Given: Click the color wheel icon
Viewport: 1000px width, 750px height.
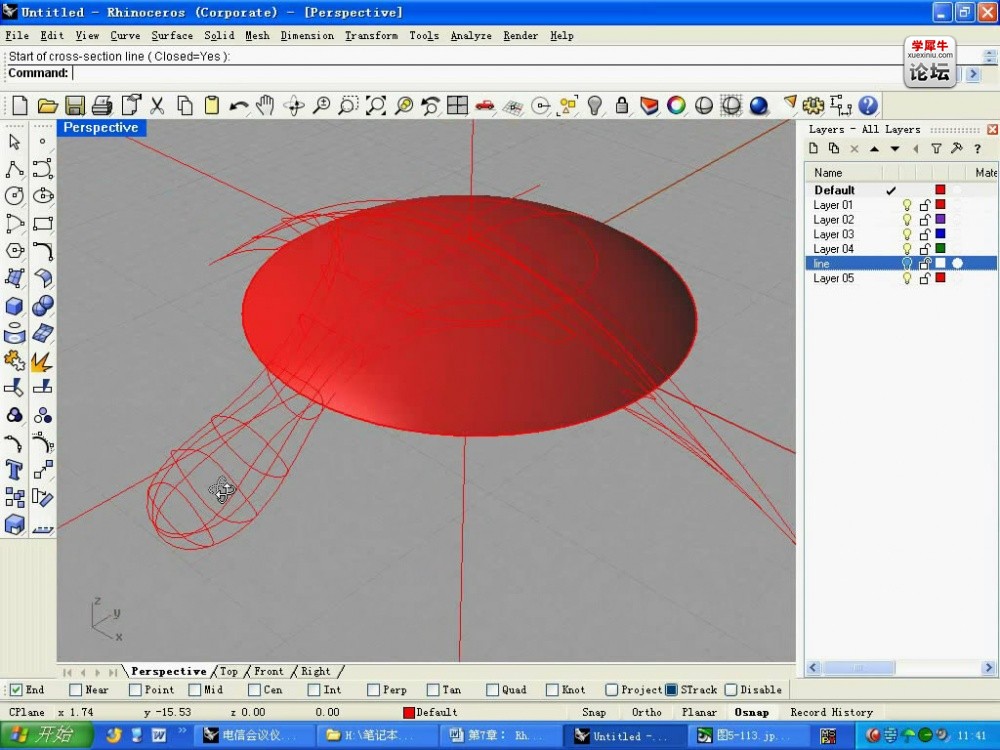Looking at the screenshot, I should (x=676, y=105).
